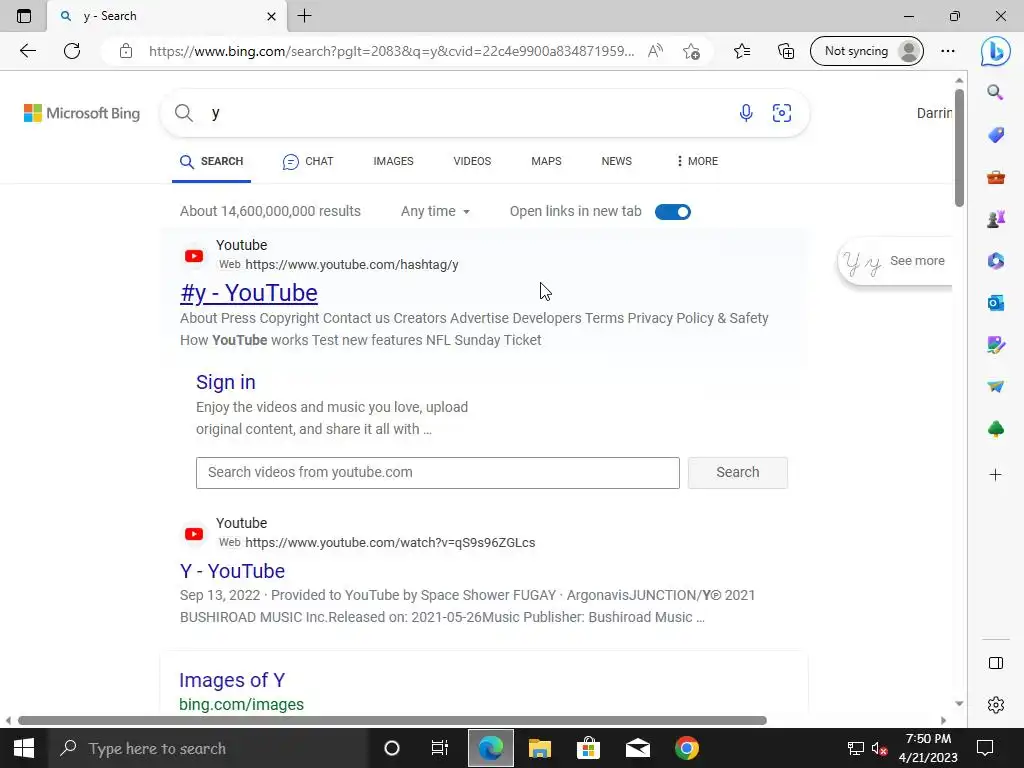This screenshot has width=1024, height=768.
Task: Close the y - Search tab
Action: pyautogui.click(x=271, y=16)
